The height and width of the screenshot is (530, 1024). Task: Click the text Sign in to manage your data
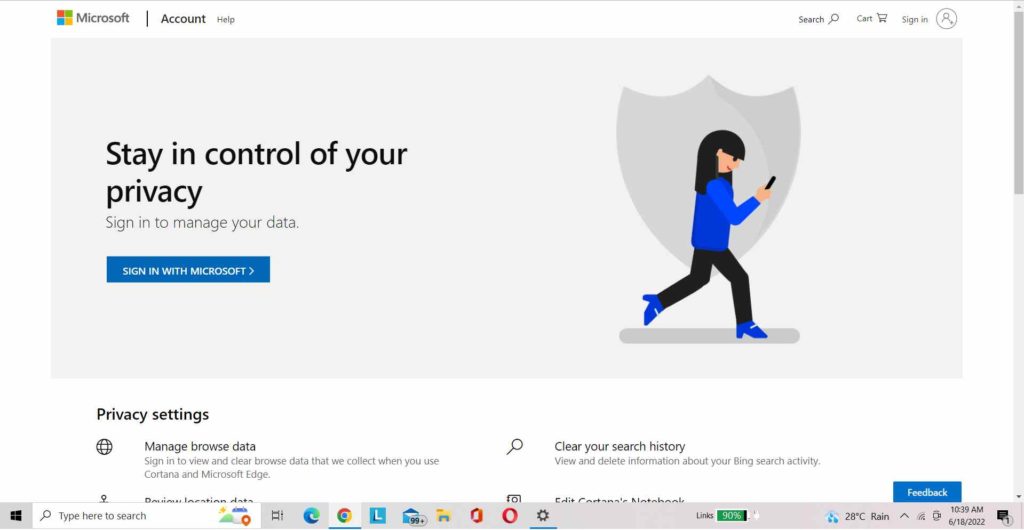202,223
